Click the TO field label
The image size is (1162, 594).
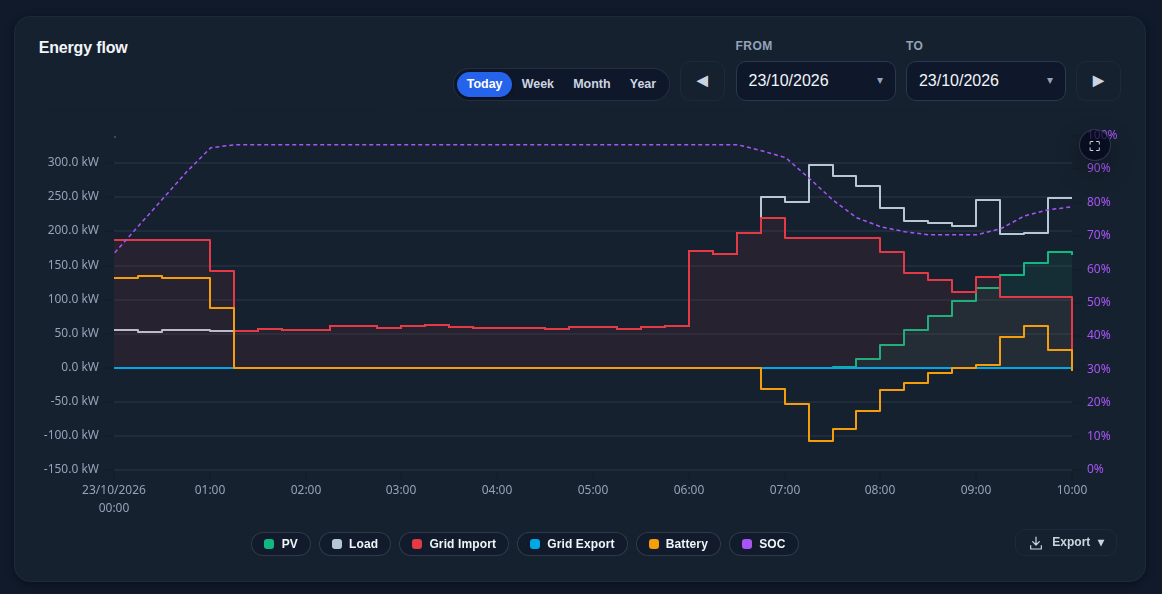click(914, 46)
